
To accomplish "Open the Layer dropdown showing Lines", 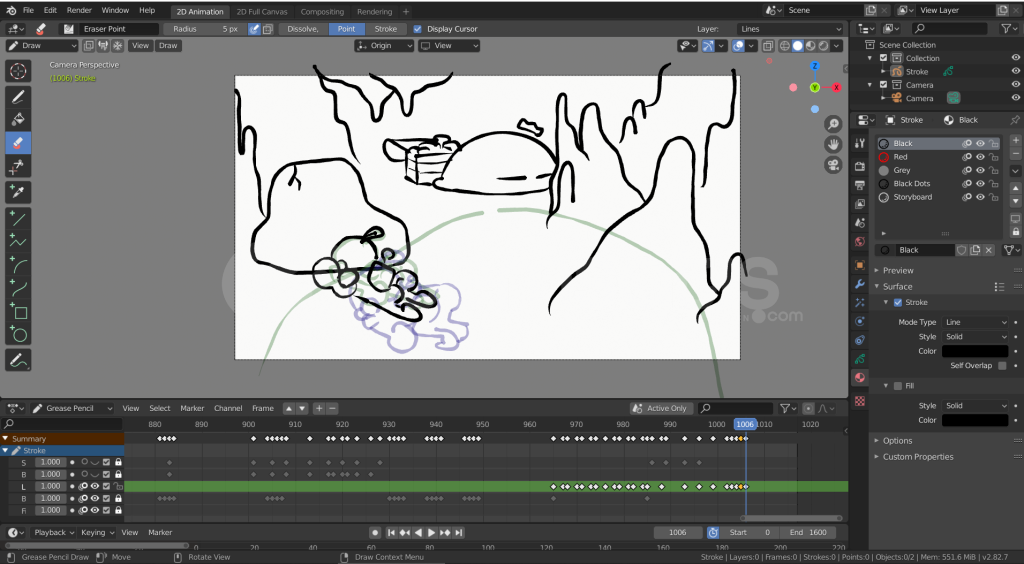I will tap(789, 29).
